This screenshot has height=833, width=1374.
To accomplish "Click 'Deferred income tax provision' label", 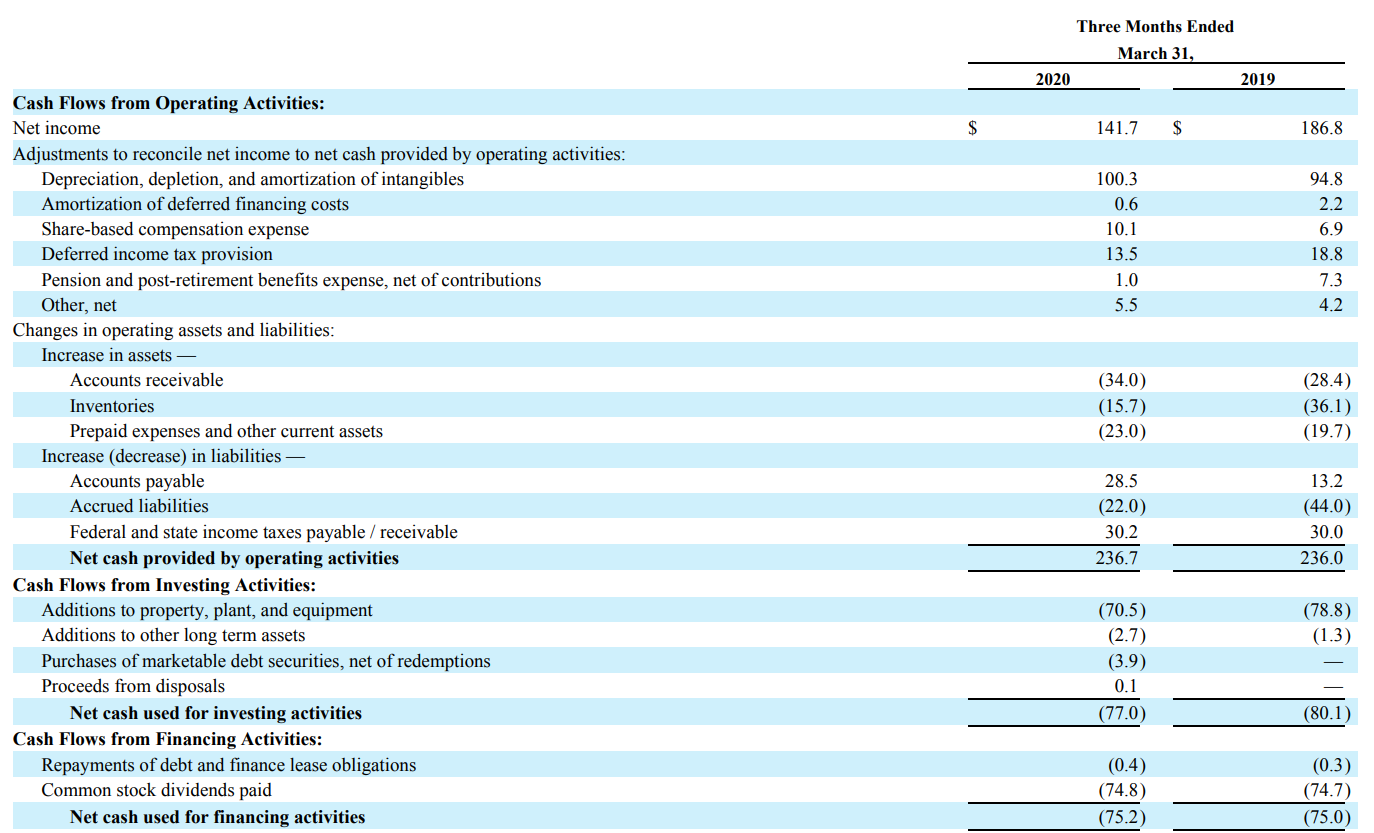I will pos(157,254).
